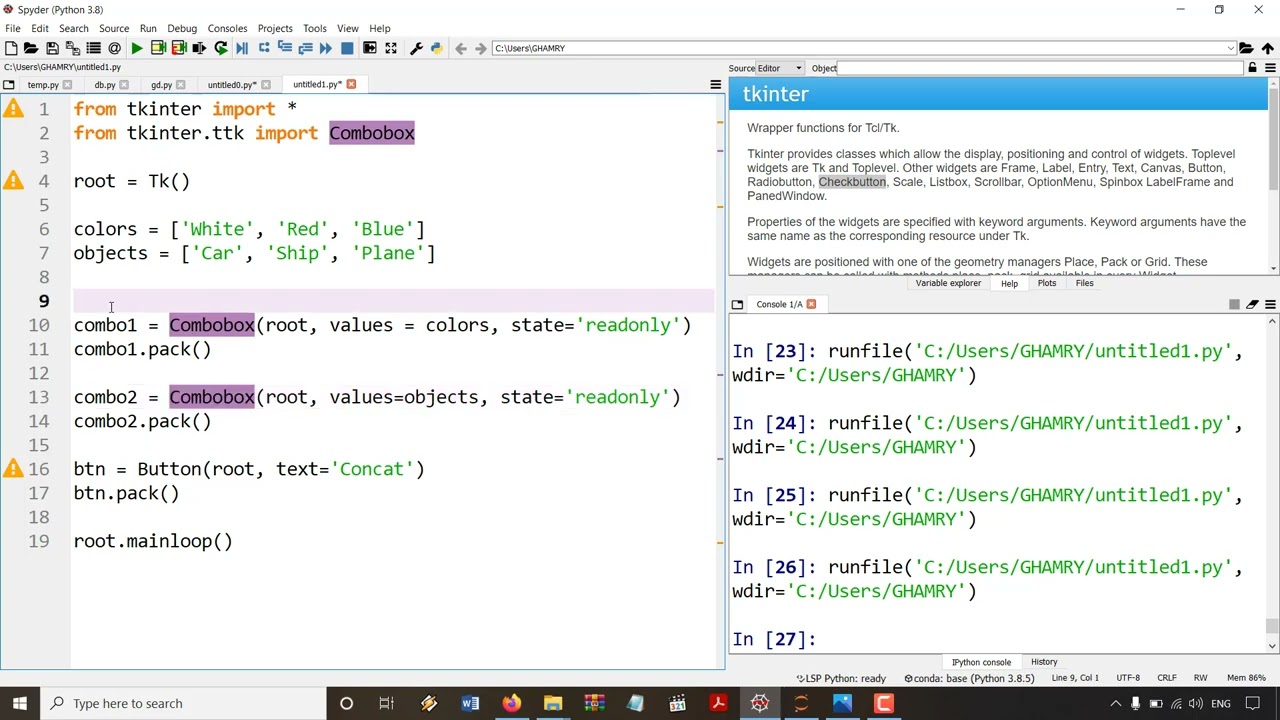
Task: Browse for a working directory folder icon
Action: click(x=1246, y=48)
